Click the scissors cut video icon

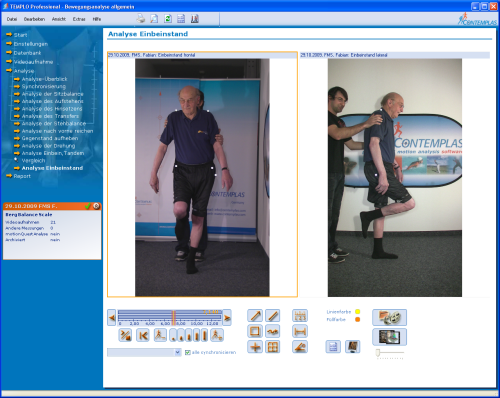click(125, 335)
